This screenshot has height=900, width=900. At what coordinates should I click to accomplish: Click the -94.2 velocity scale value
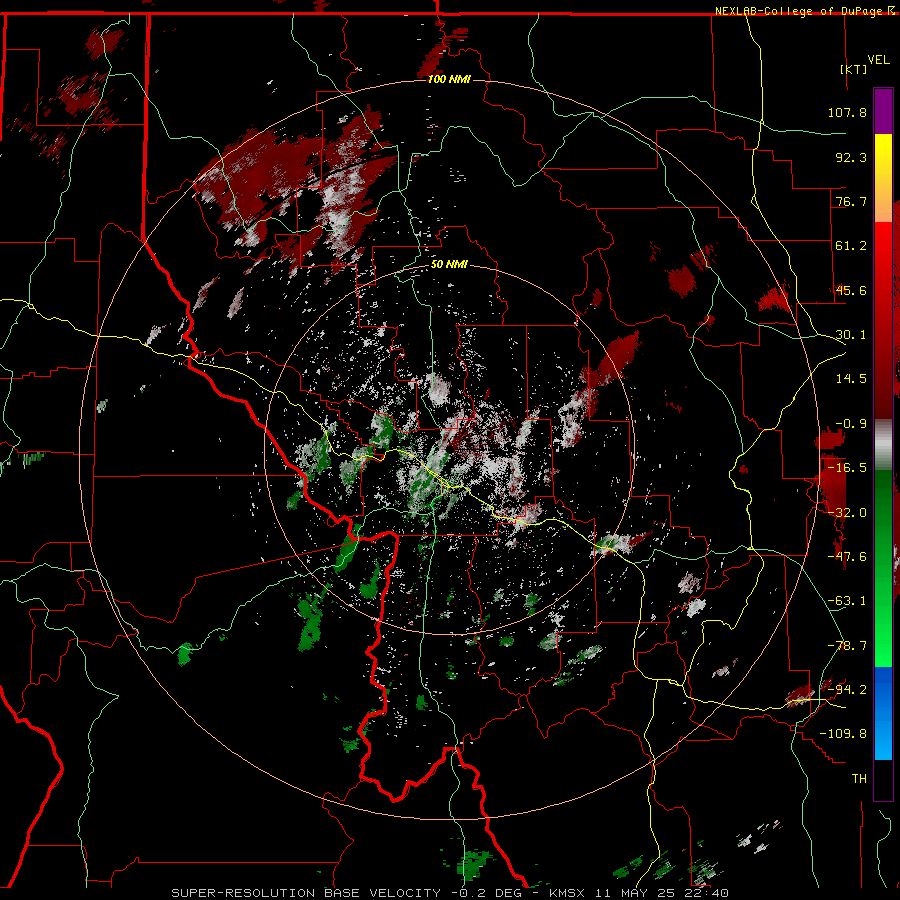847,689
